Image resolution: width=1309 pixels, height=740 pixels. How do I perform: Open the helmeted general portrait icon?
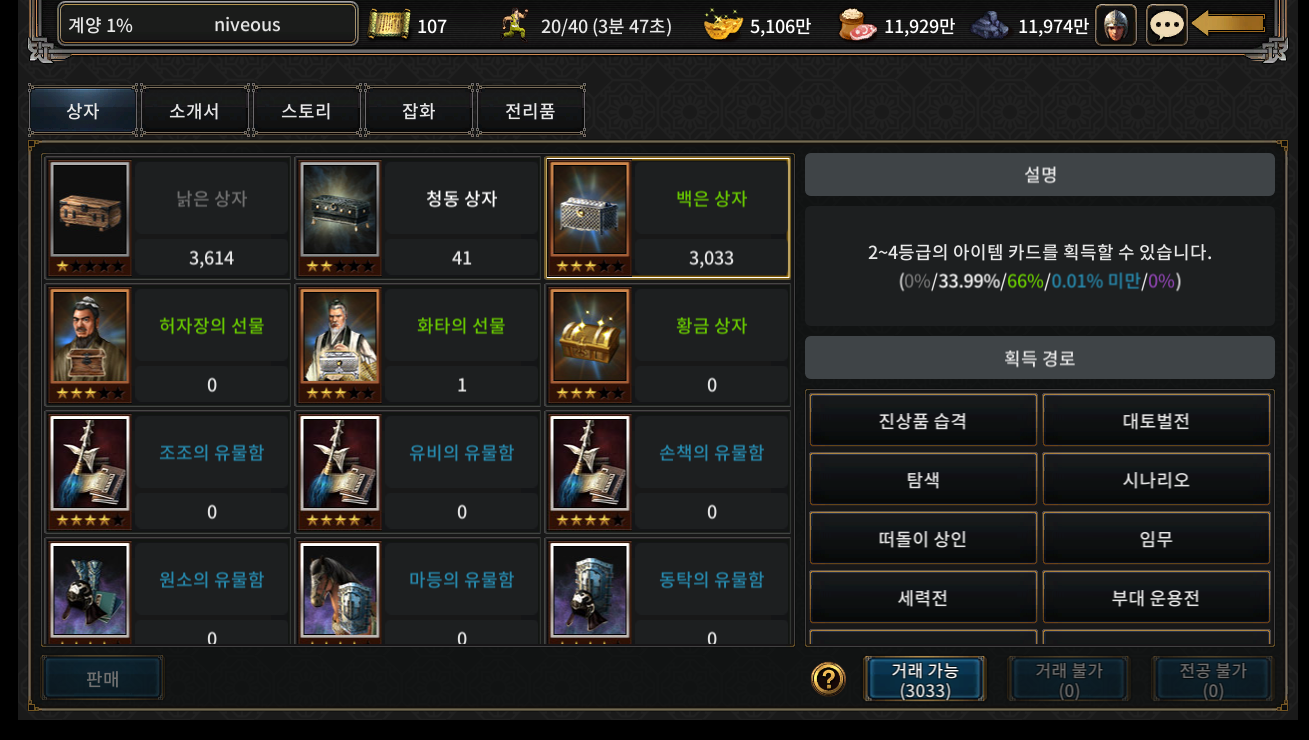pyautogui.click(x=1116, y=25)
